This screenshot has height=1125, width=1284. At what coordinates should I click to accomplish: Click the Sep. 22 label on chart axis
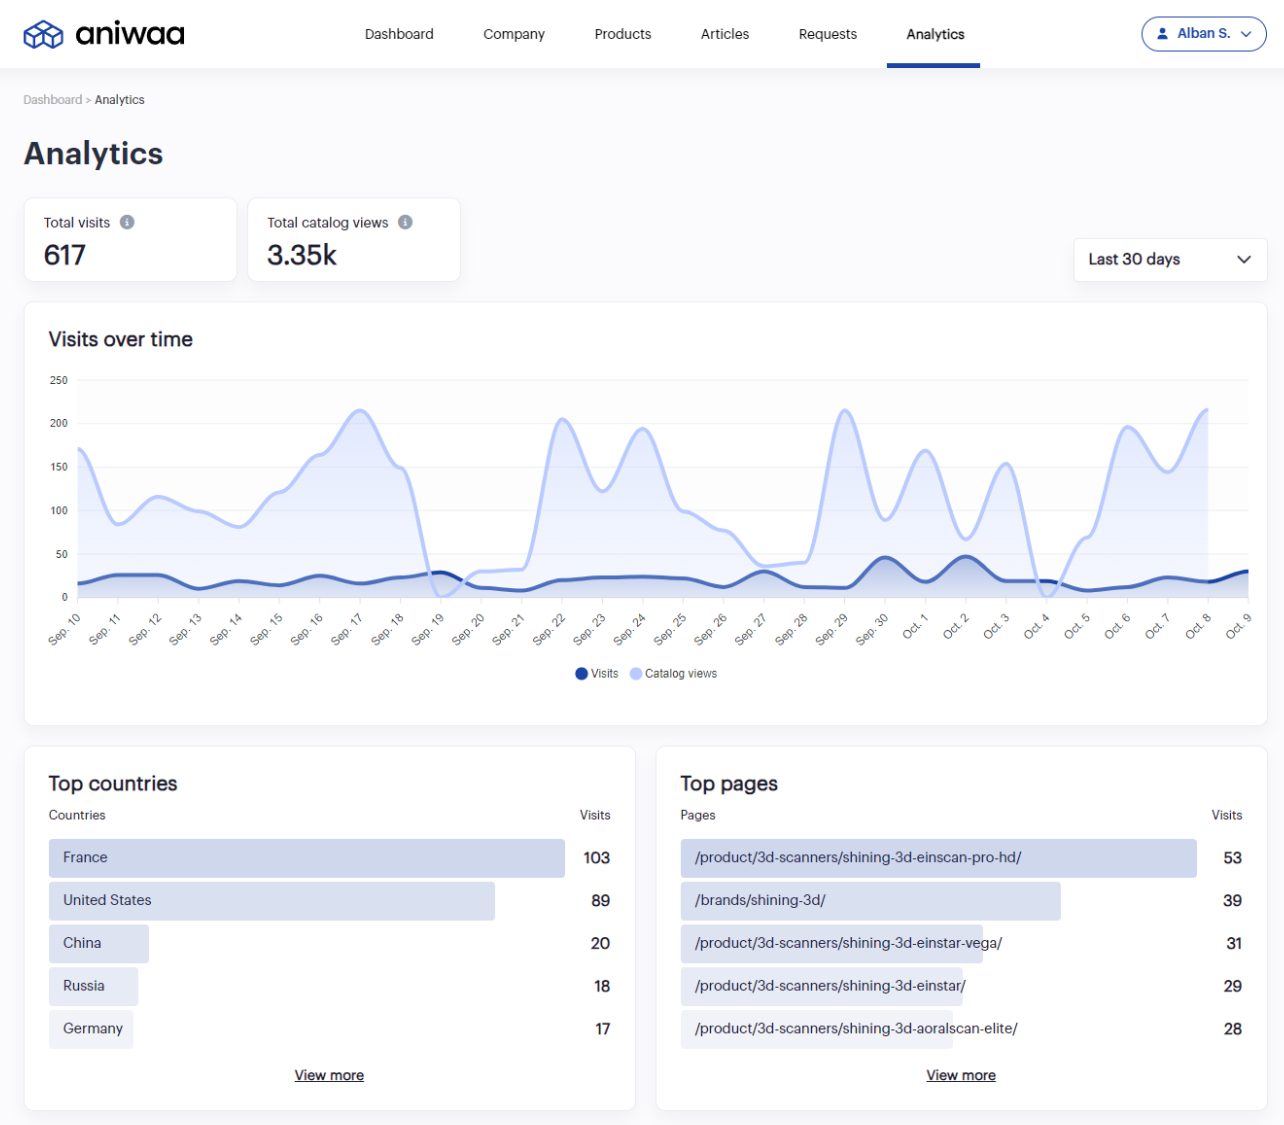click(x=549, y=629)
